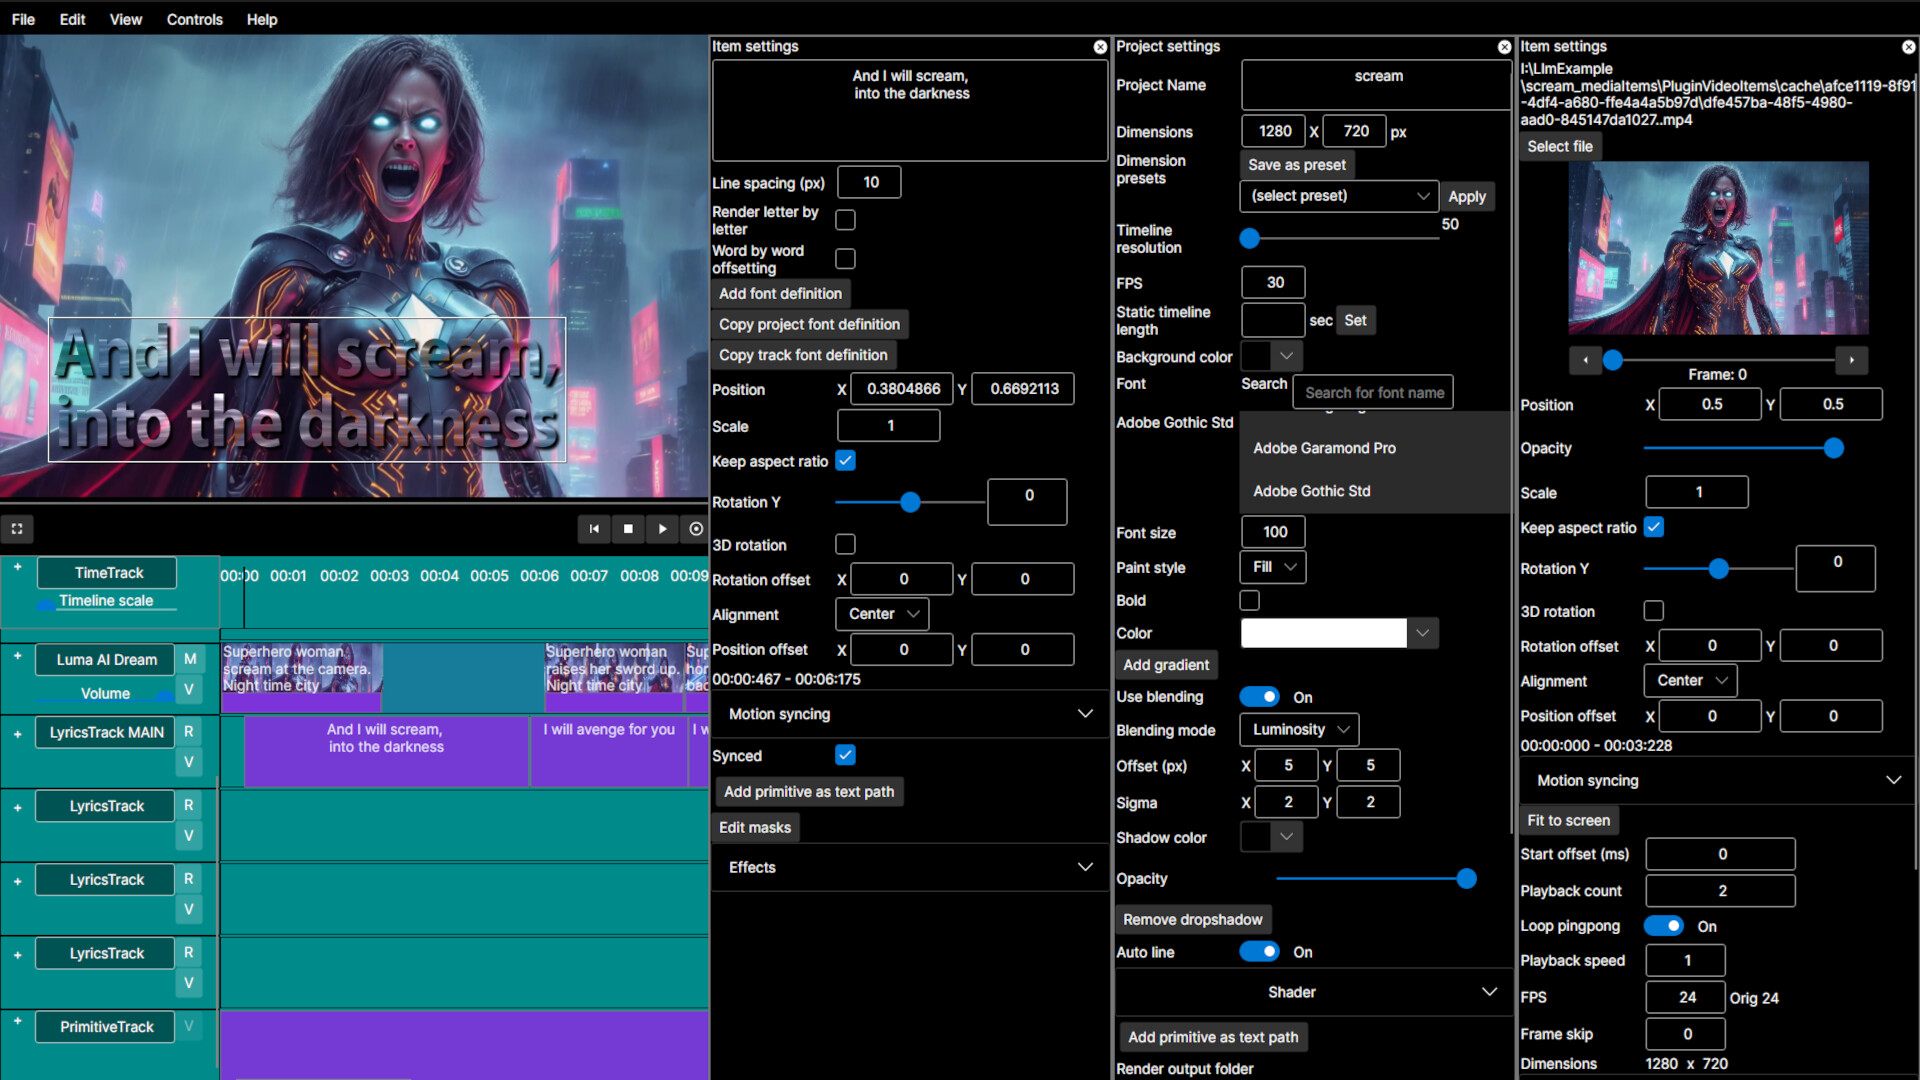Click the record icon in playback controls
This screenshot has height=1080, width=1920.
point(697,529)
